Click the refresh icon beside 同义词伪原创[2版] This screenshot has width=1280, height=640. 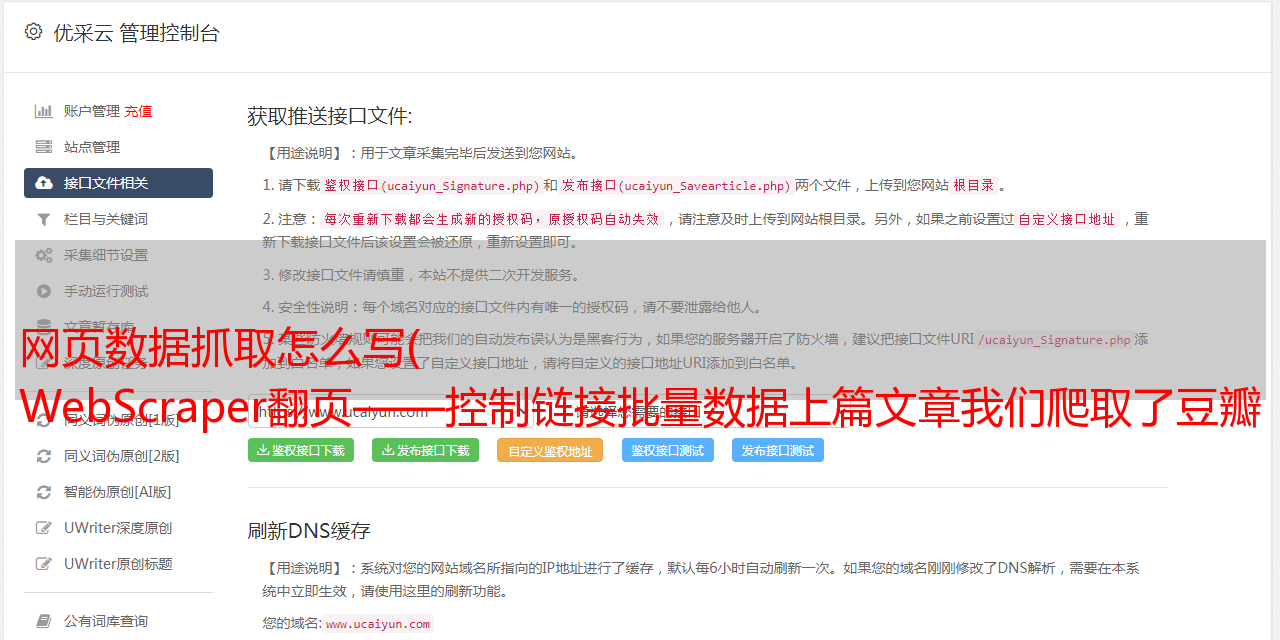click(x=44, y=456)
